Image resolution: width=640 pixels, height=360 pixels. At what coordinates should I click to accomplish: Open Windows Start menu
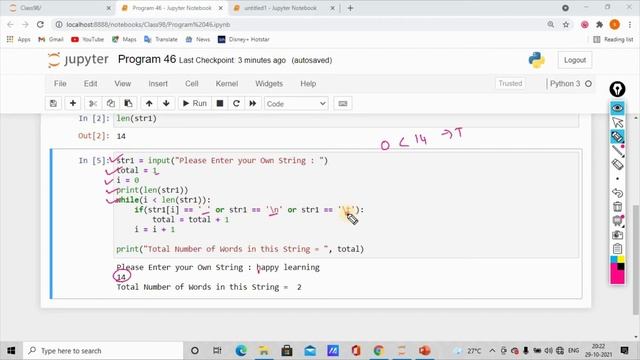(x=11, y=351)
